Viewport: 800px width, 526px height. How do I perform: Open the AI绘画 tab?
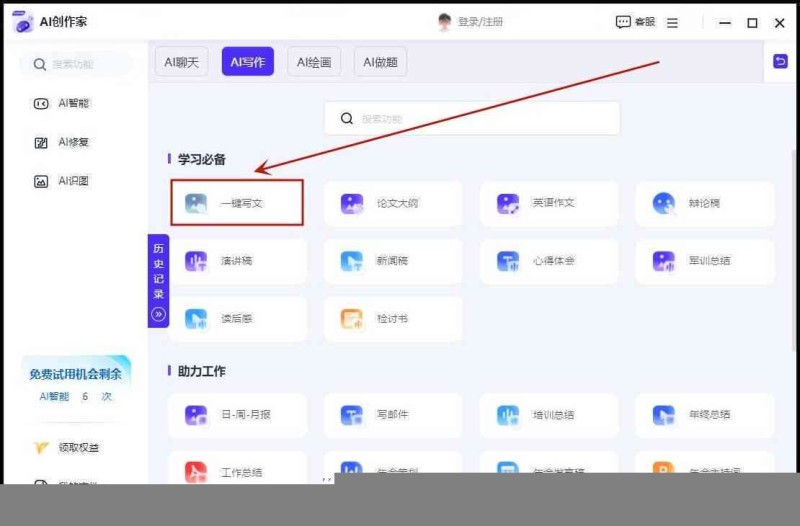point(314,62)
